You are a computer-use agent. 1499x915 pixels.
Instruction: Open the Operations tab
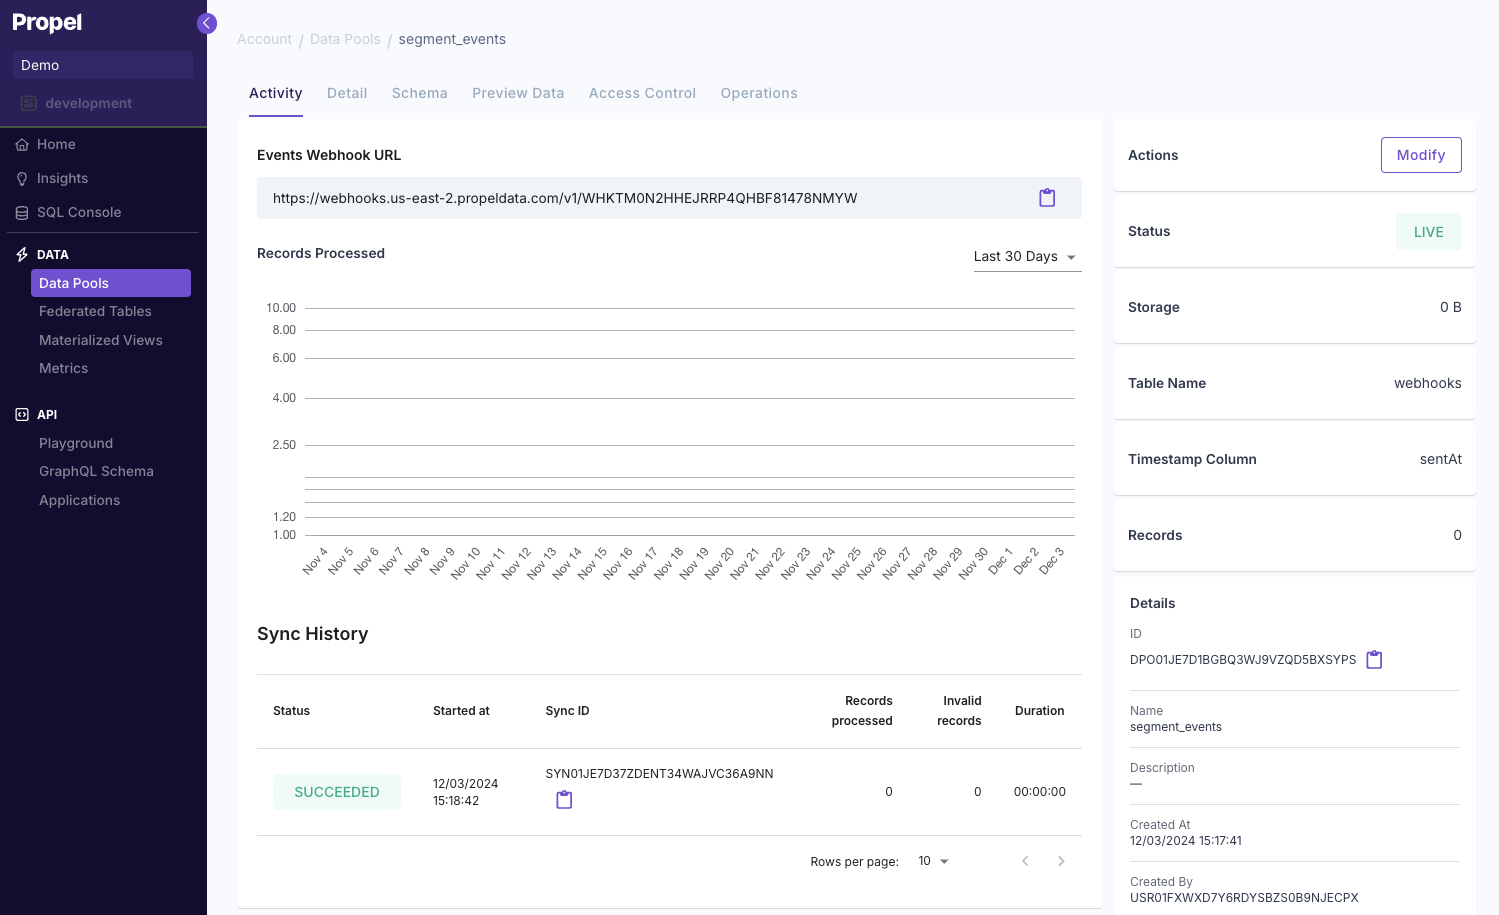758,92
